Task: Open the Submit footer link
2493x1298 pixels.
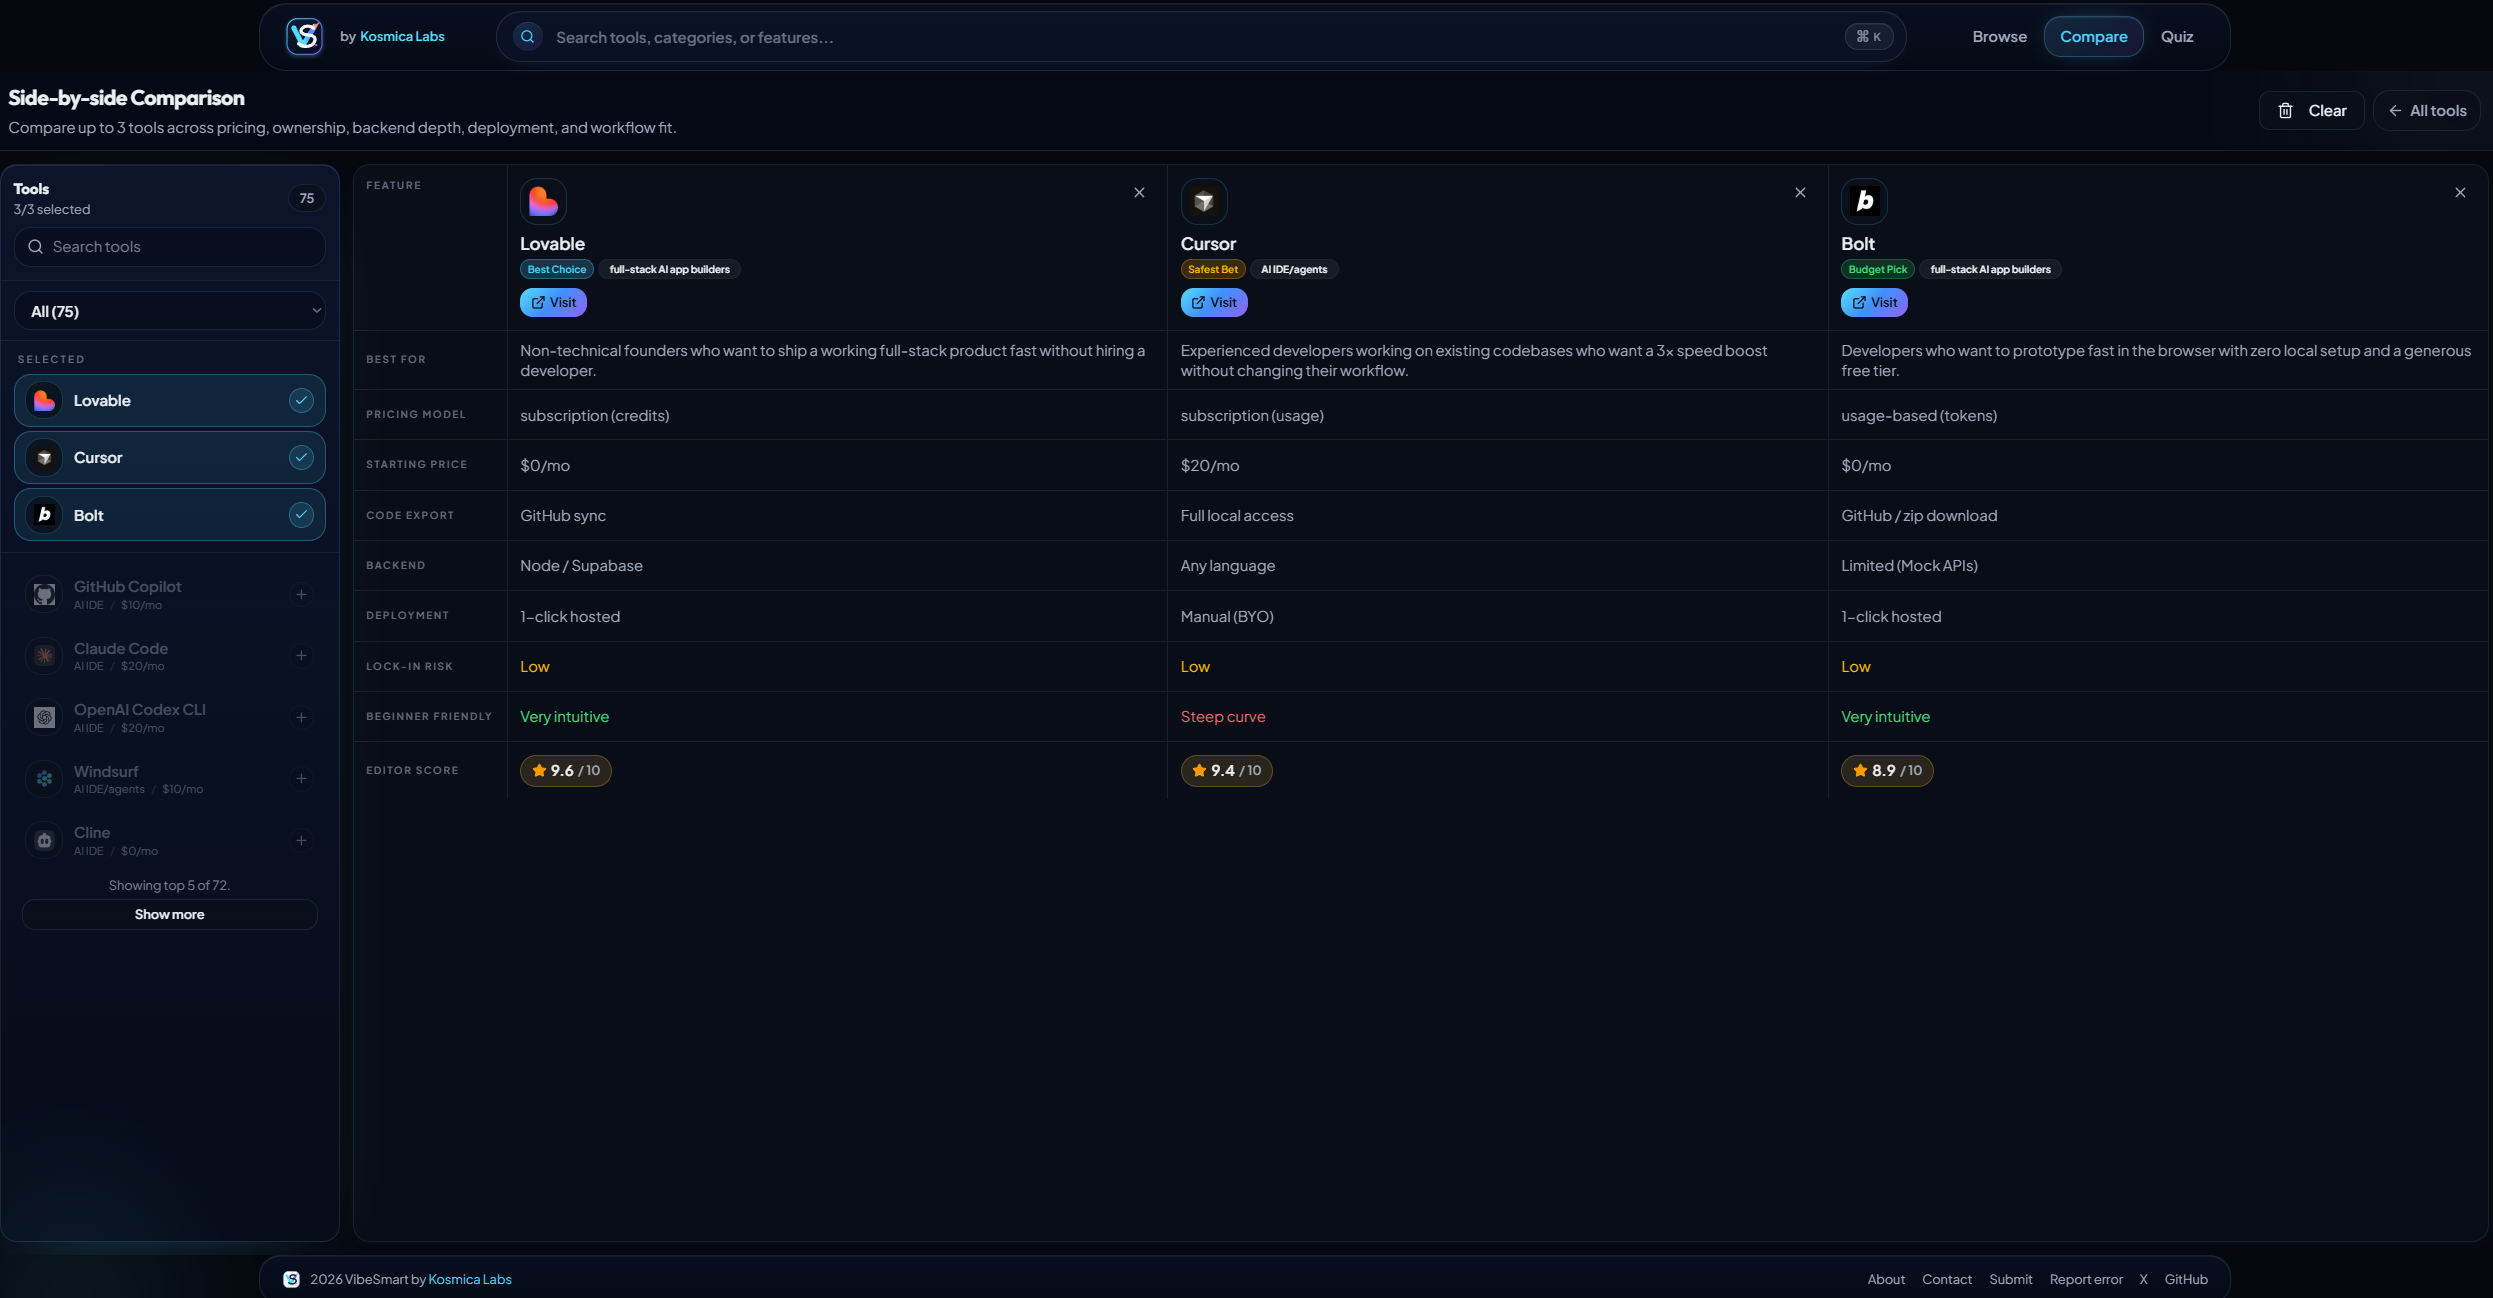Action: 2010,1279
